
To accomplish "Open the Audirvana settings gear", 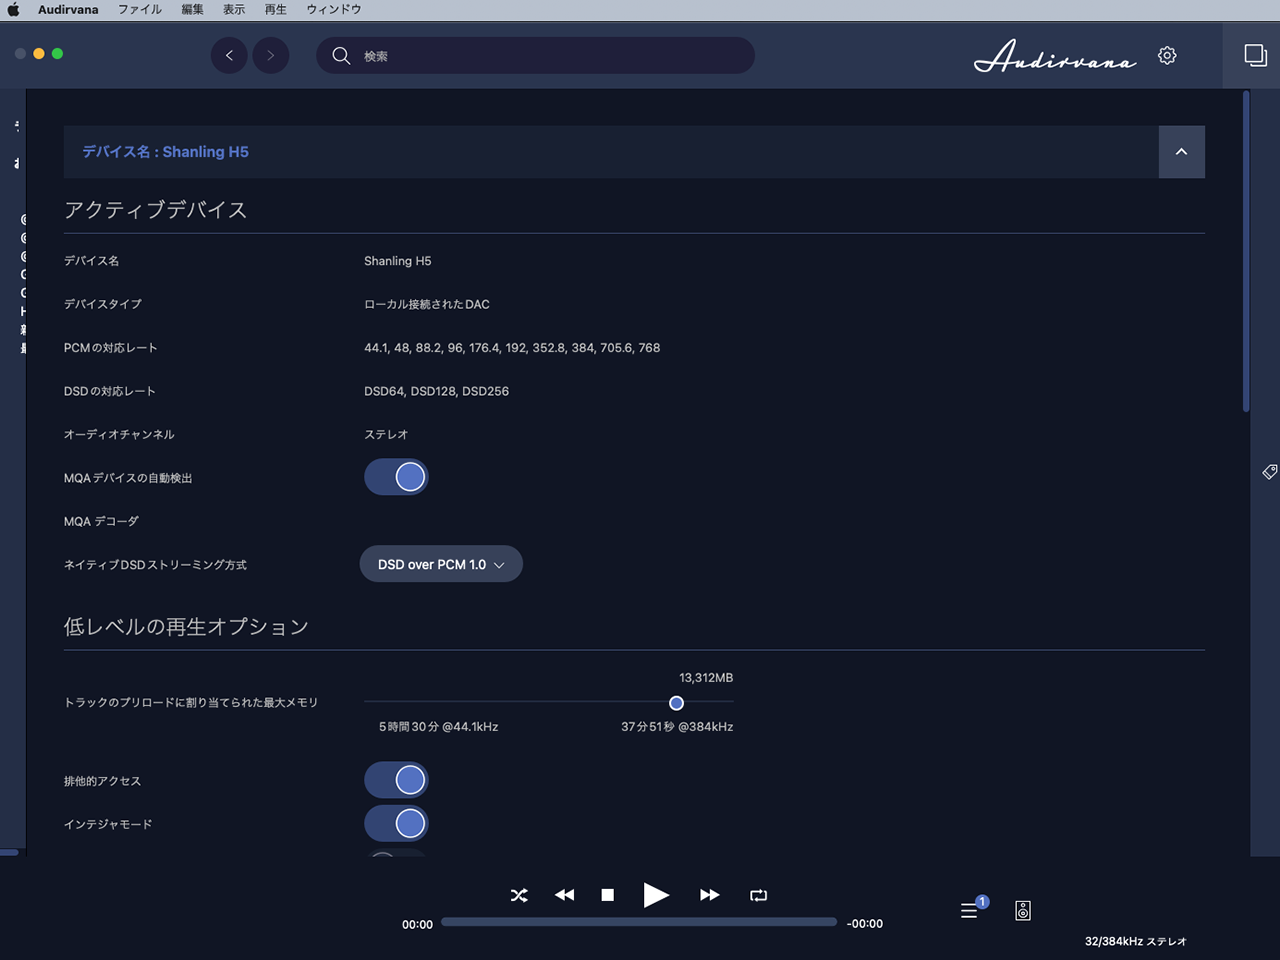I will tap(1167, 55).
